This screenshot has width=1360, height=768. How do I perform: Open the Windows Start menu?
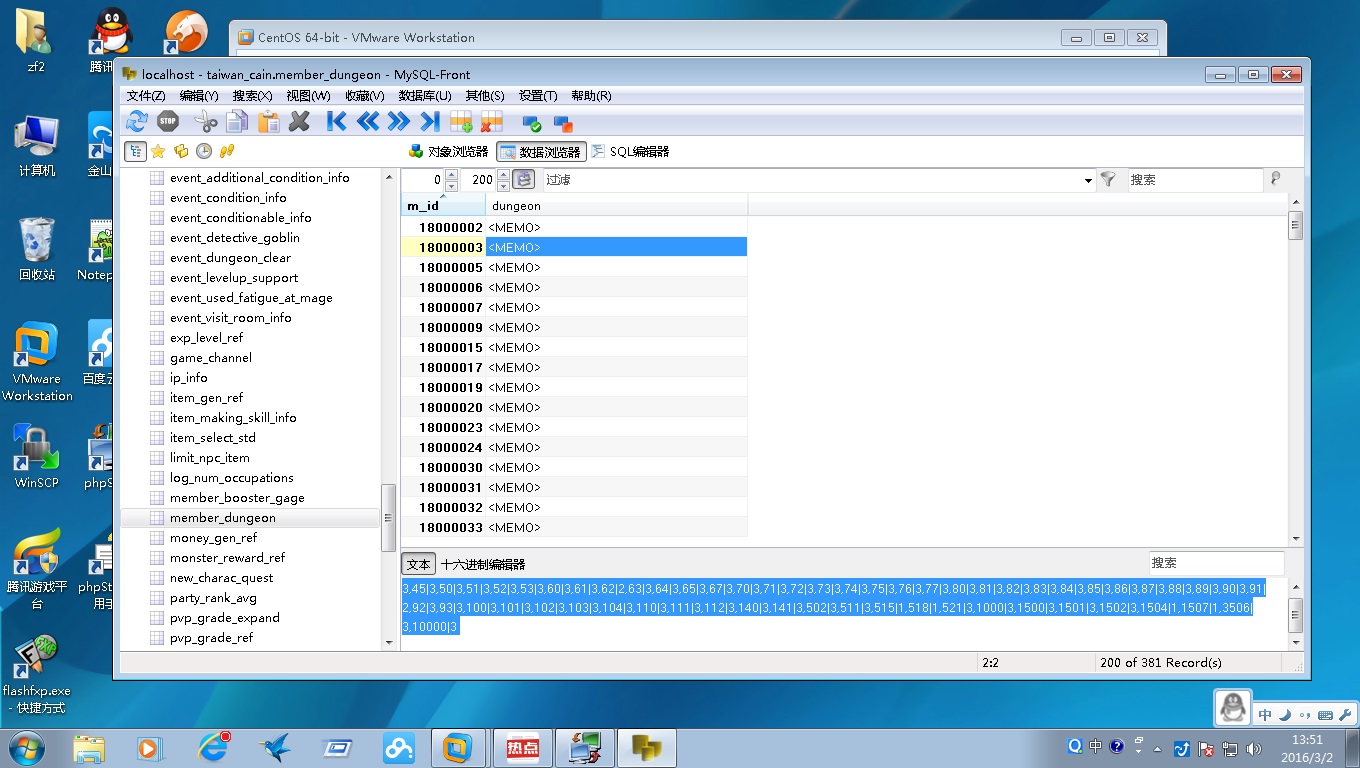click(x=27, y=747)
